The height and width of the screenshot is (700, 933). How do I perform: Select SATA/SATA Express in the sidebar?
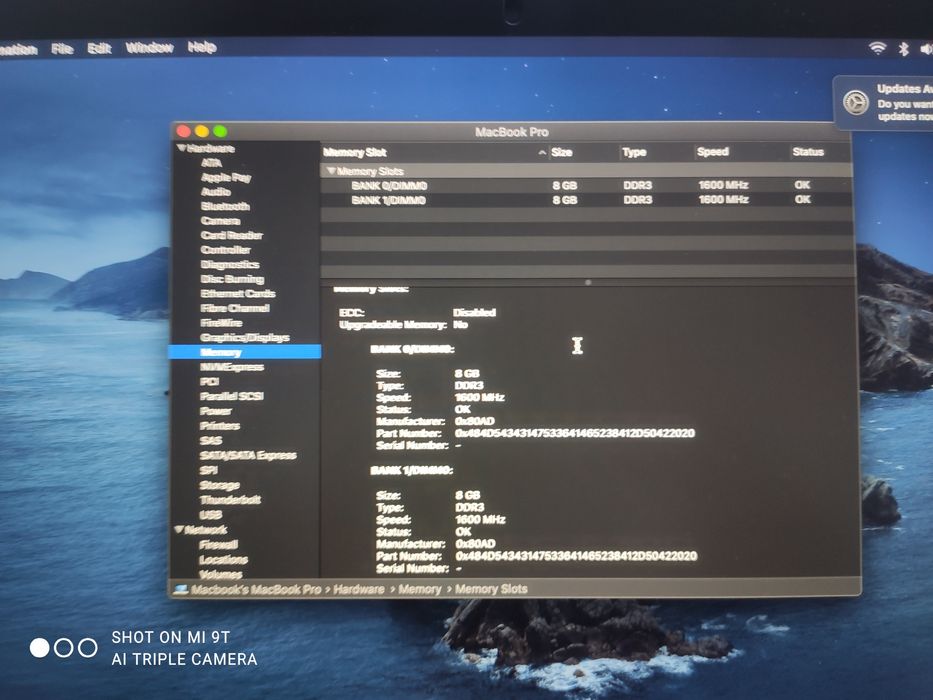[248, 455]
